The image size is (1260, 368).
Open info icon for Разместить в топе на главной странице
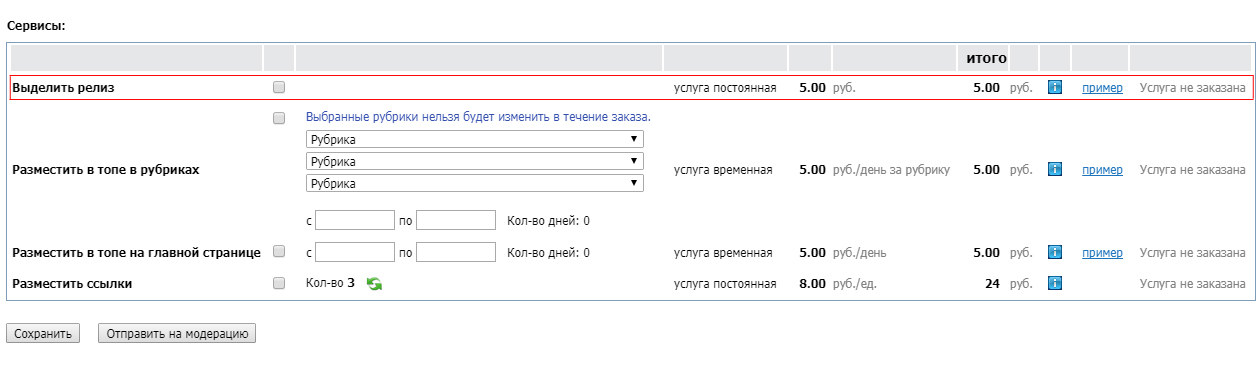pyautogui.click(x=1054, y=253)
